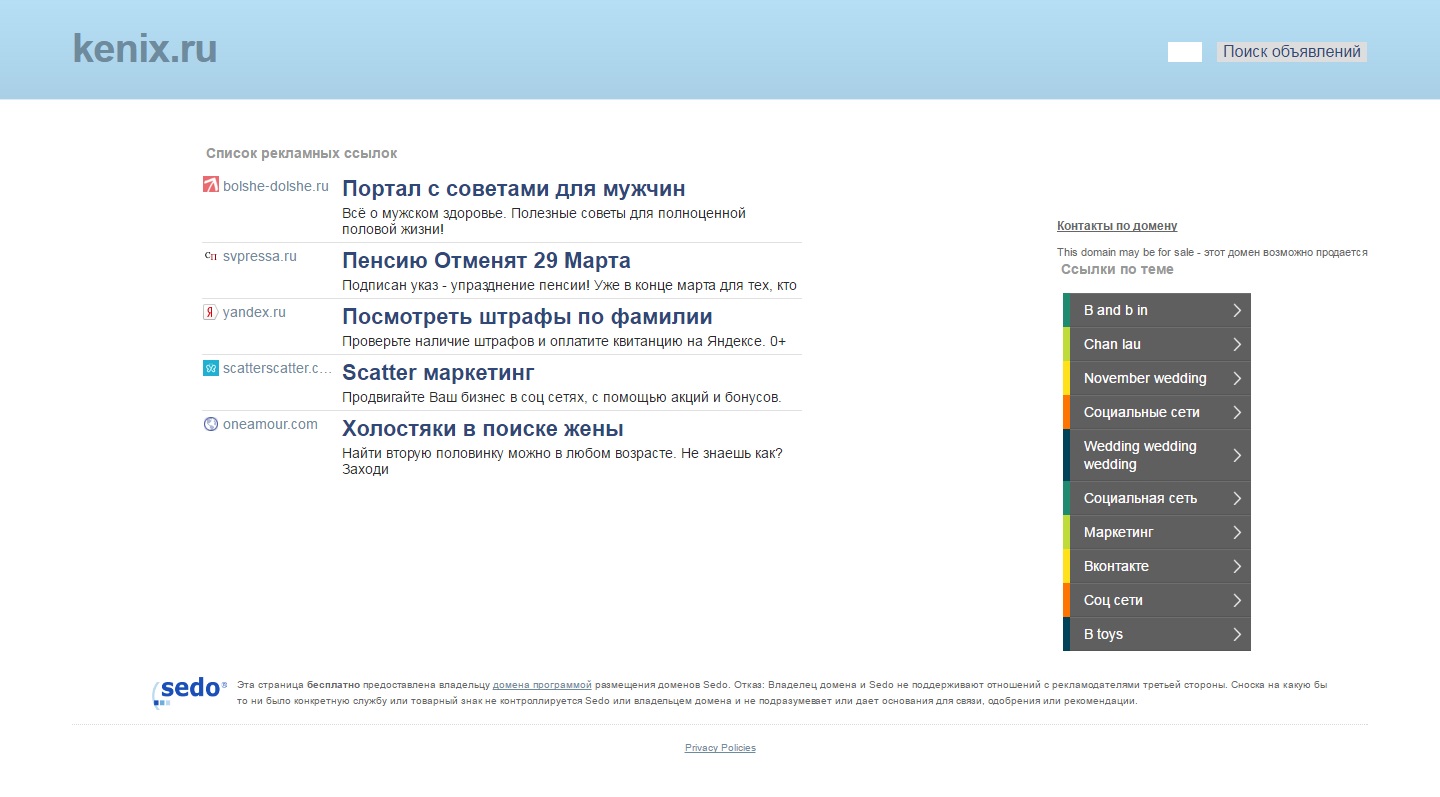Click the kenix.ru site title

(145, 49)
